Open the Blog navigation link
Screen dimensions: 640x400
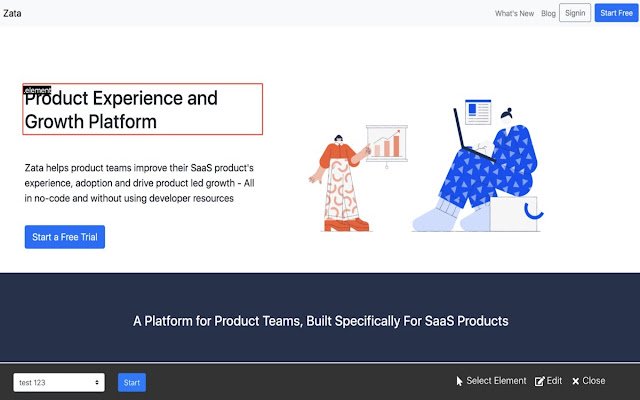548,13
